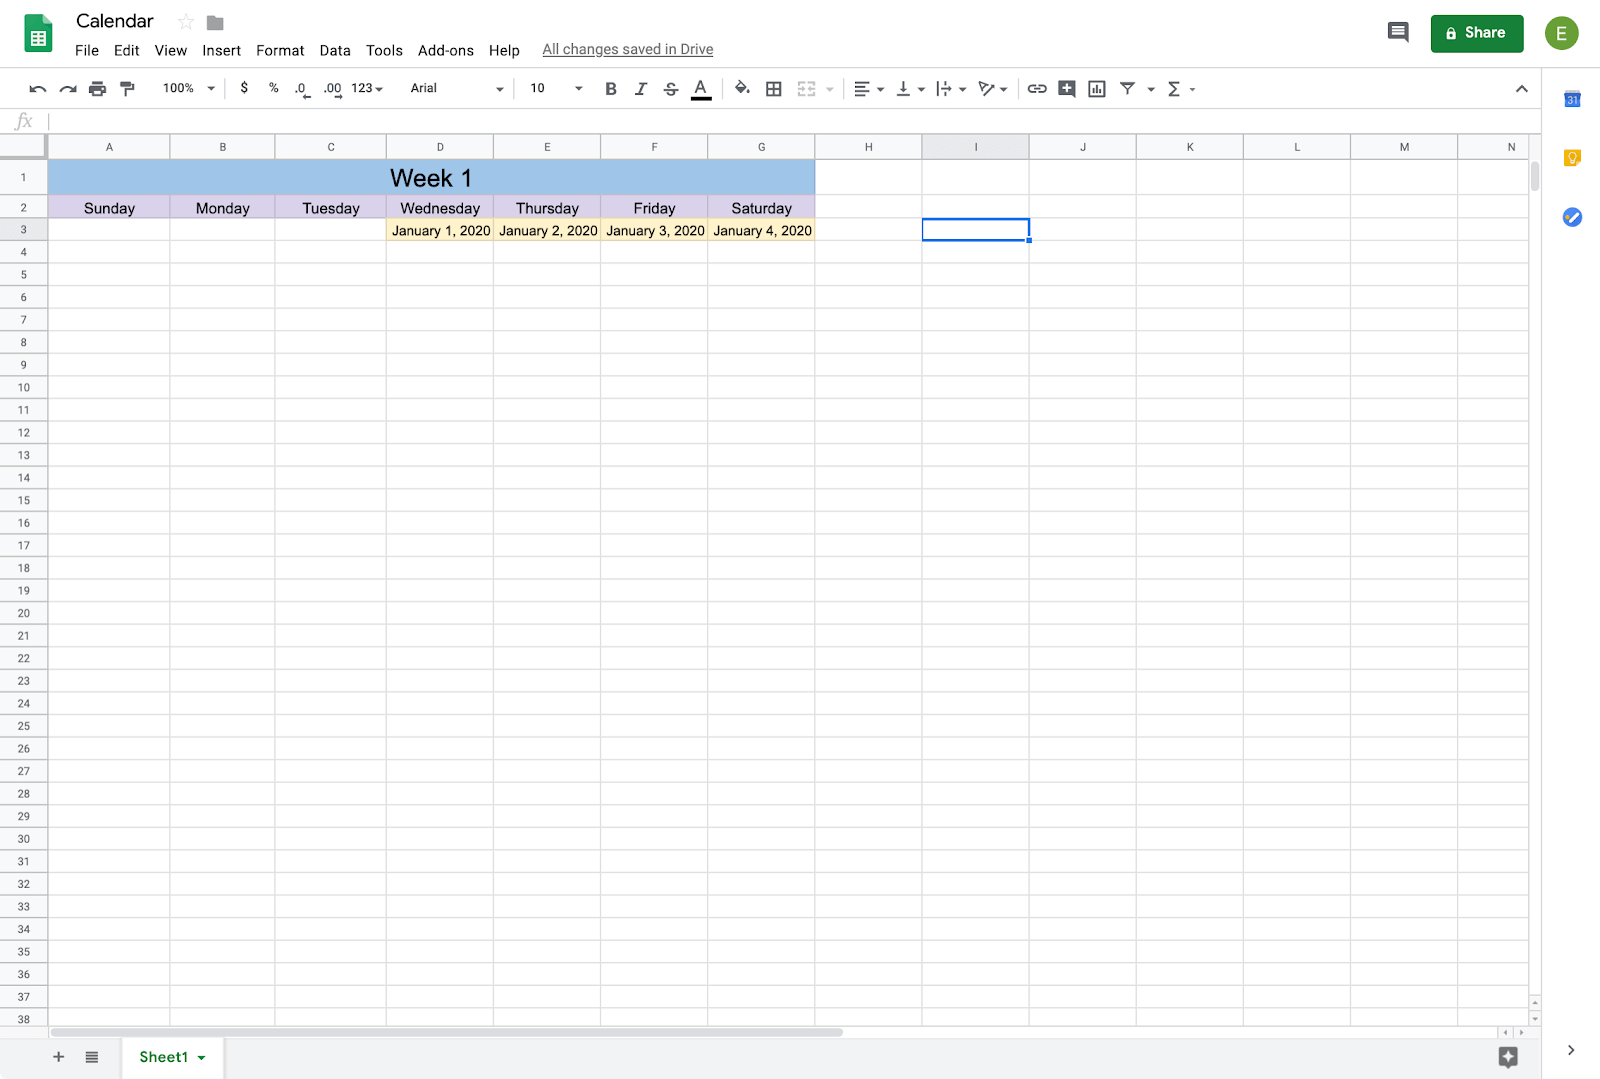Viewport: 1600px width, 1079px height.
Task: Rename the document title Calendar
Action: (115, 21)
